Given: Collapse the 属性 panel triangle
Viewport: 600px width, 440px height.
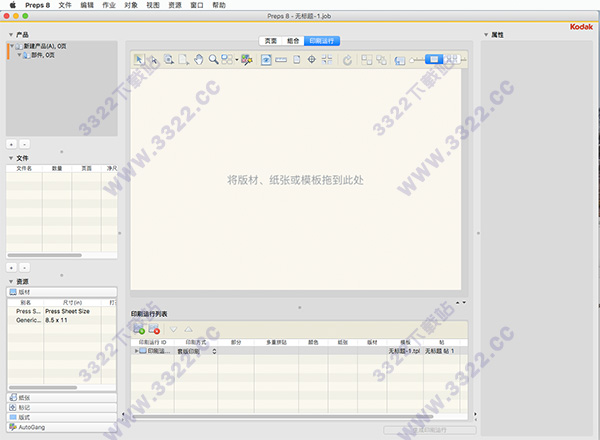Looking at the screenshot, I should 486,35.
